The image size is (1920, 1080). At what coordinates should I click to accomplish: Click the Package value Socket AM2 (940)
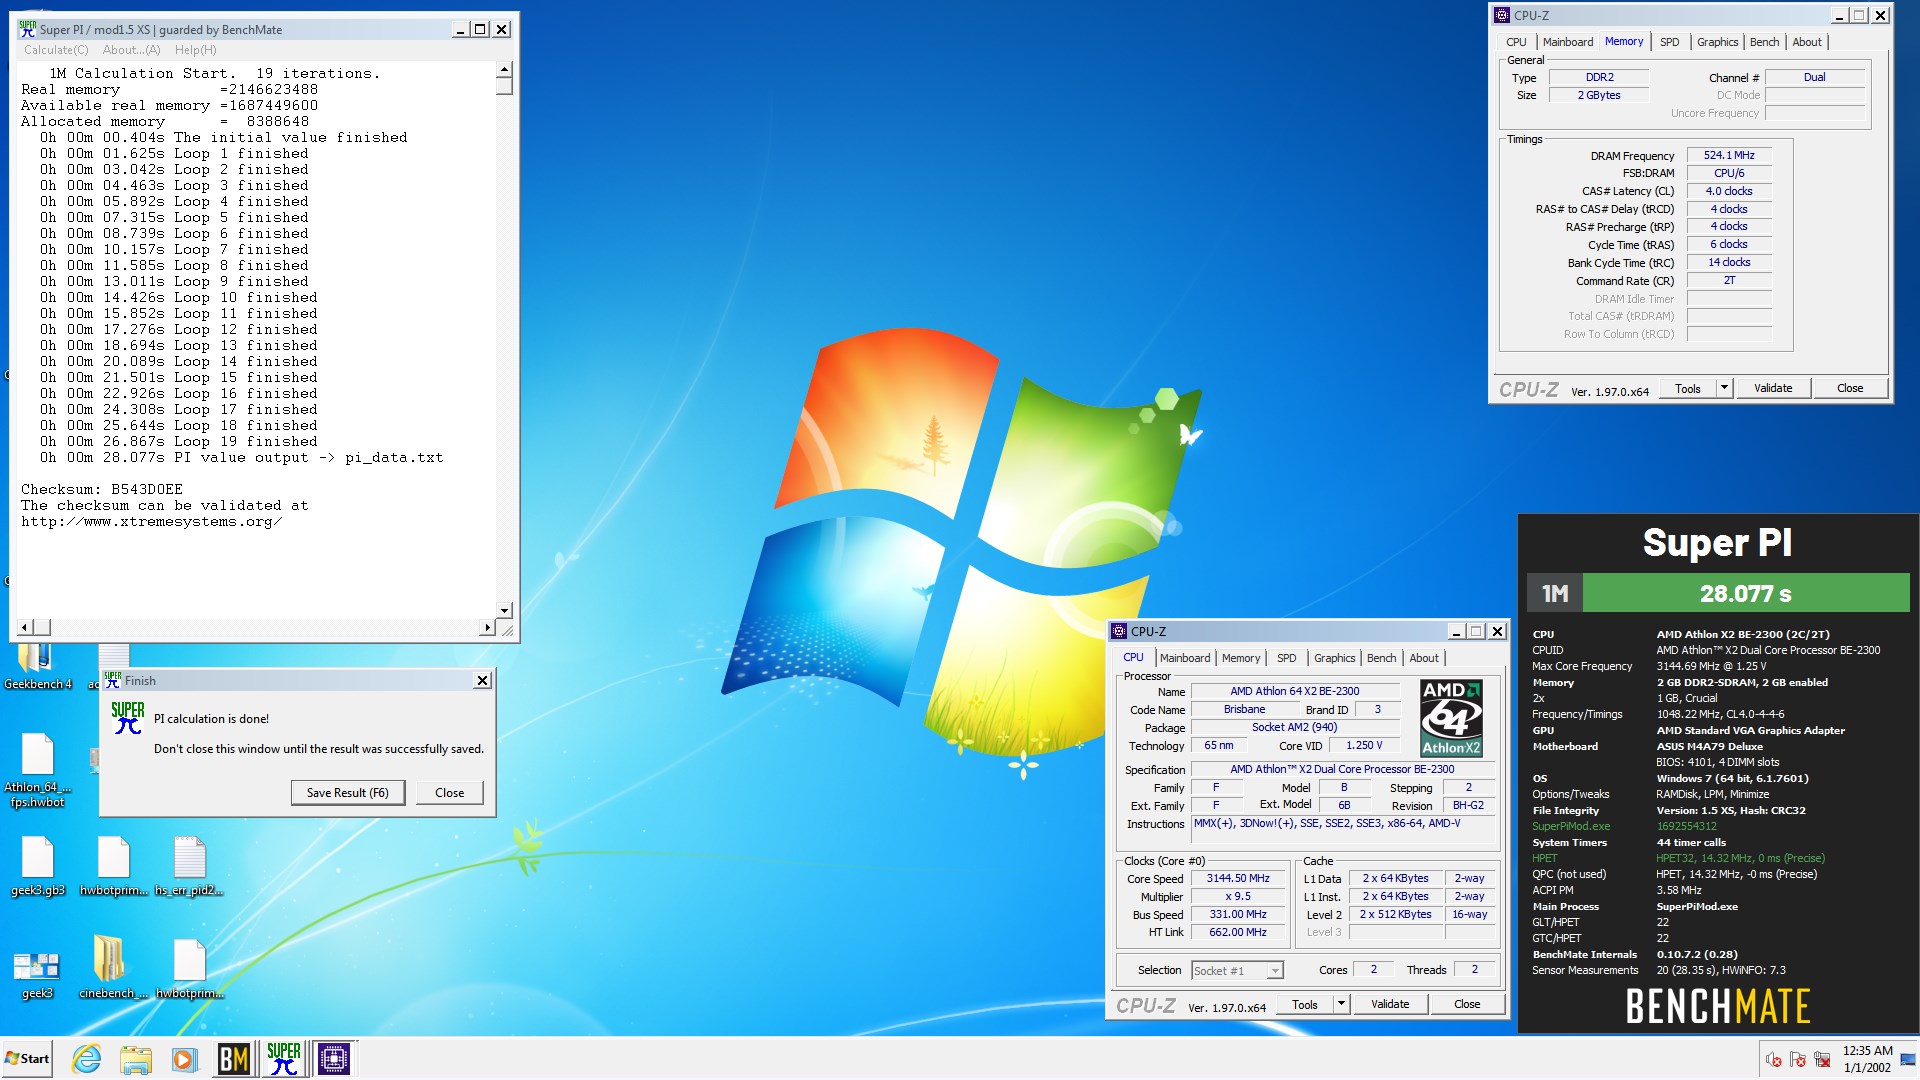[1294, 727]
